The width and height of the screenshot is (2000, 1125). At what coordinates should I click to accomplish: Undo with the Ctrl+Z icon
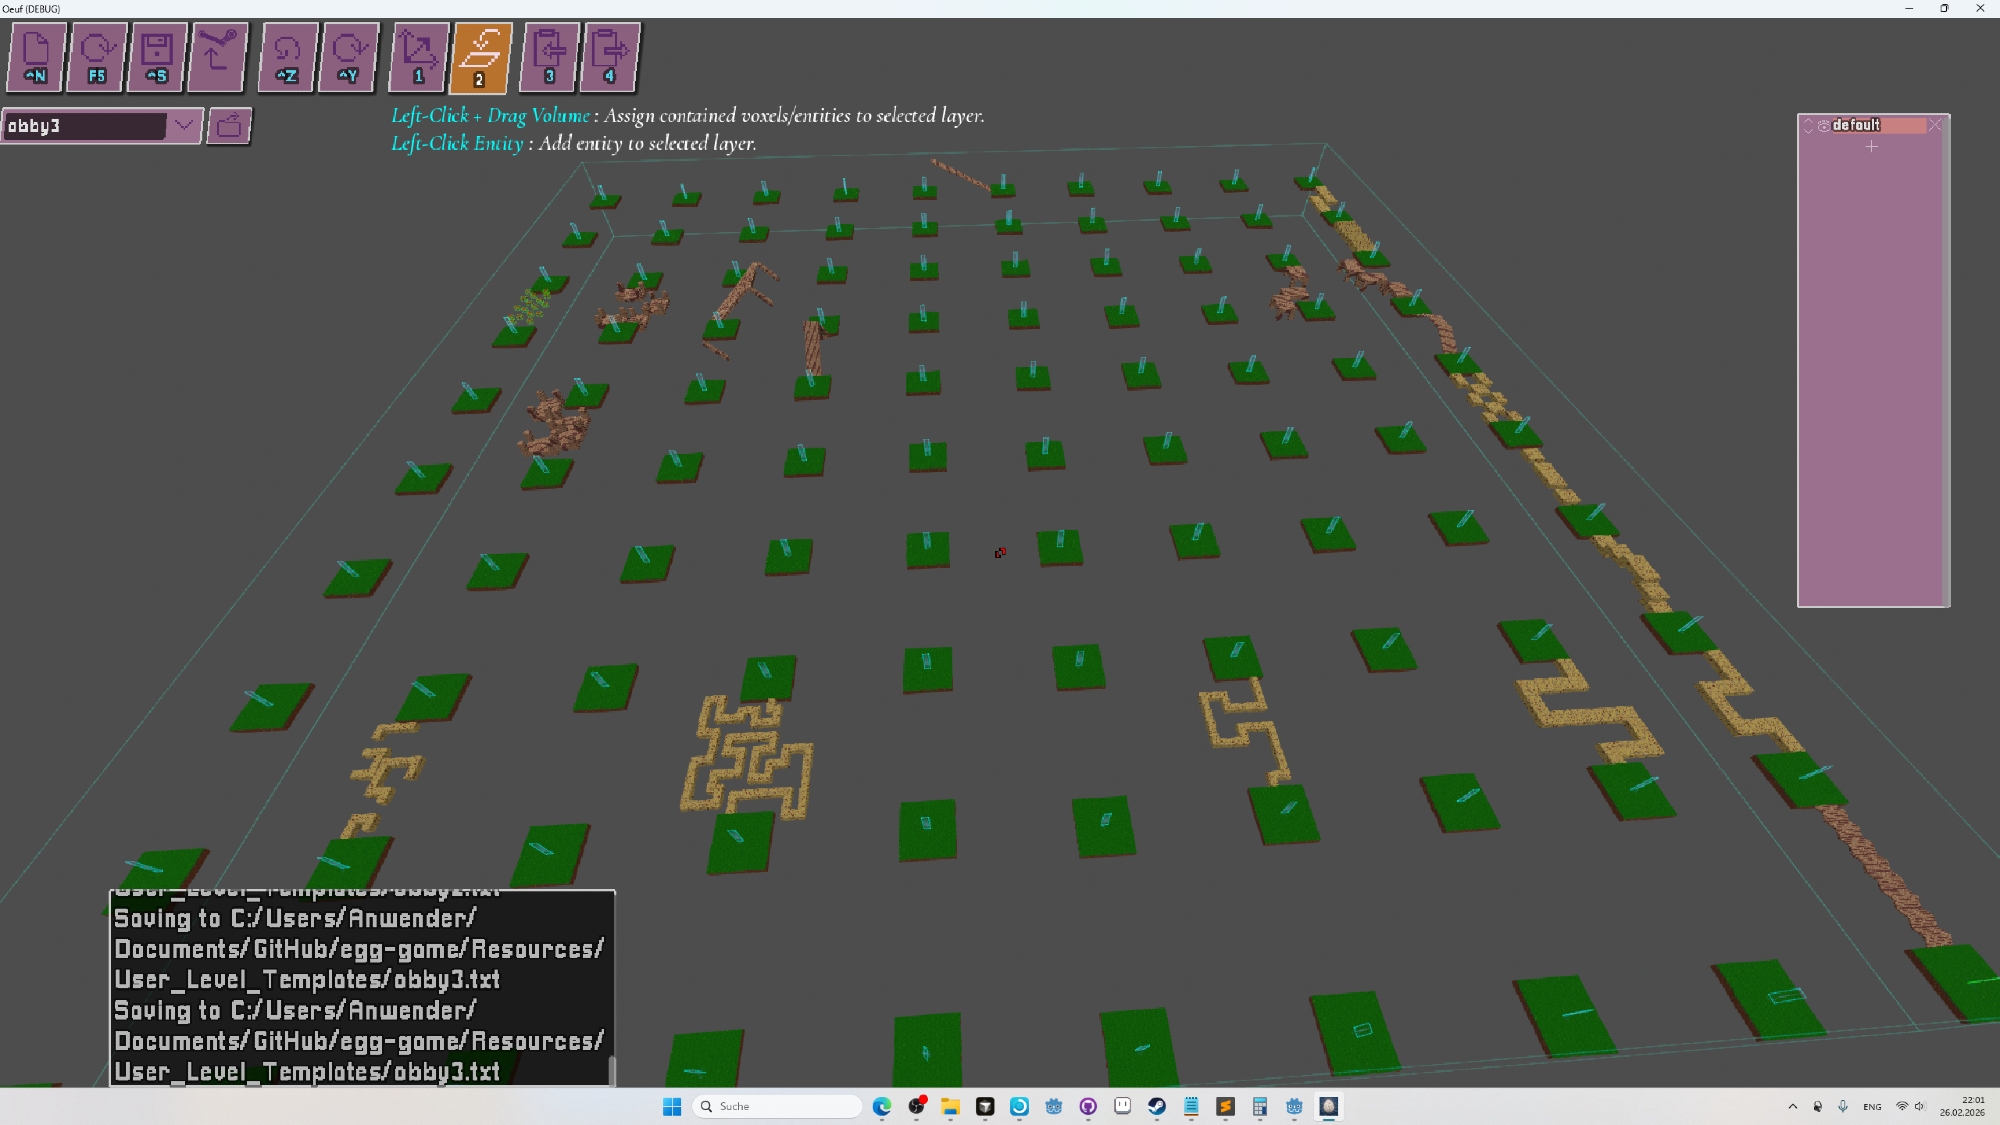[287, 57]
